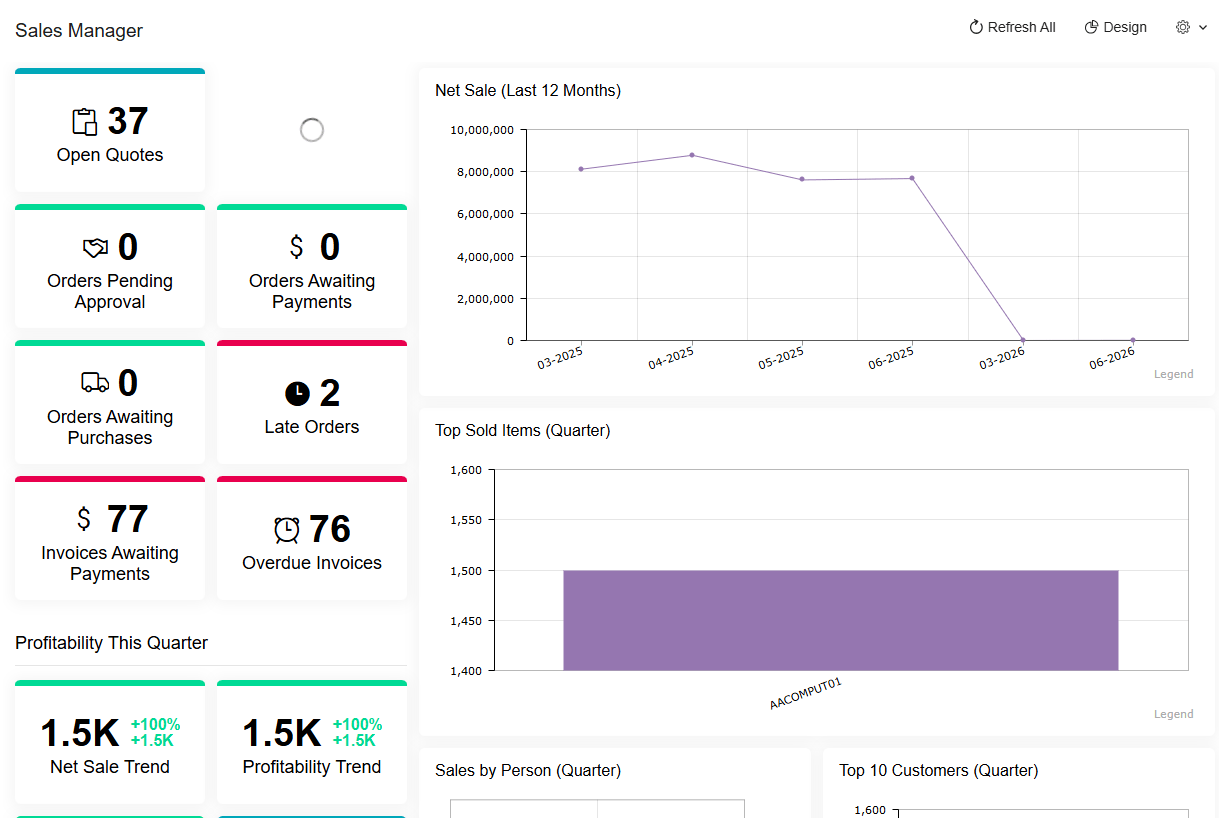This screenshot has height=818, width=1228.
Task: Click the 77 Invoices Awaiting Payments value
Action: point(128,519)
